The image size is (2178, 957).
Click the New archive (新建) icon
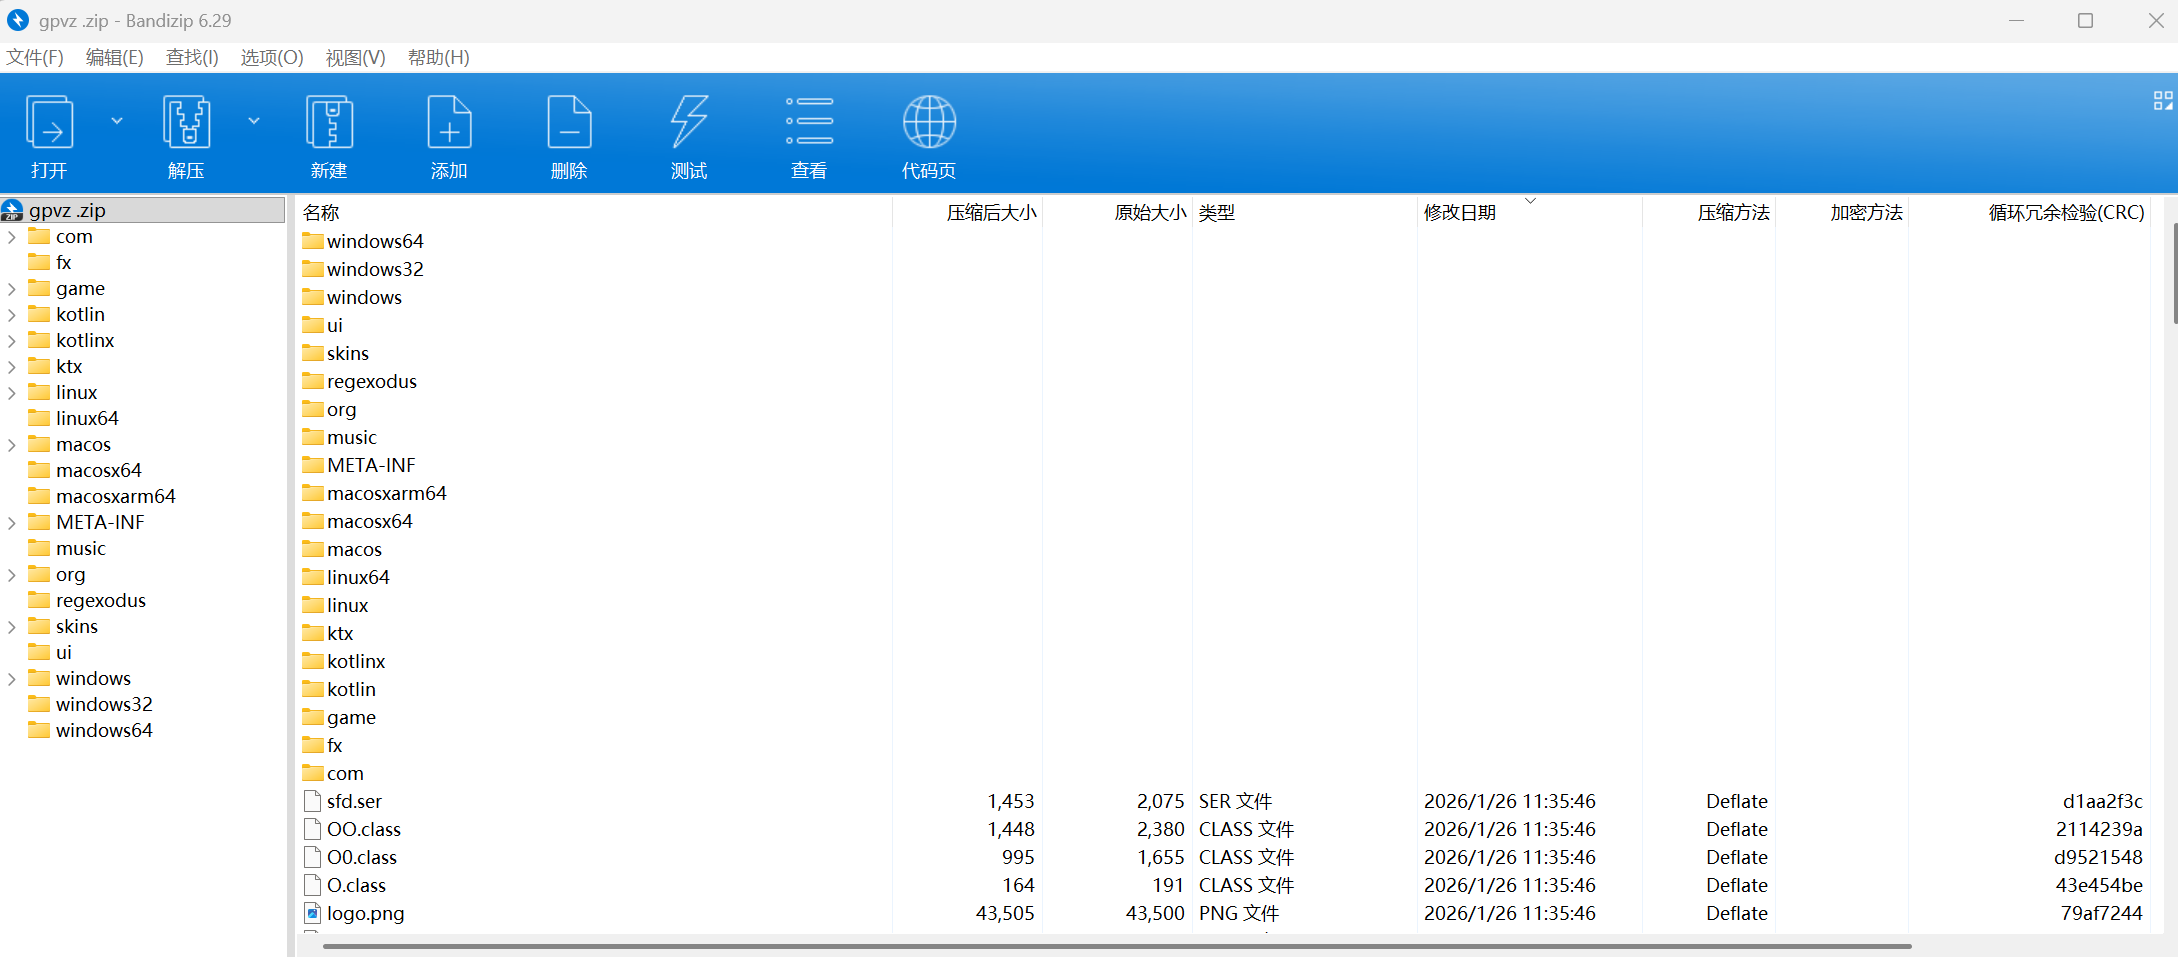(329, 123)
